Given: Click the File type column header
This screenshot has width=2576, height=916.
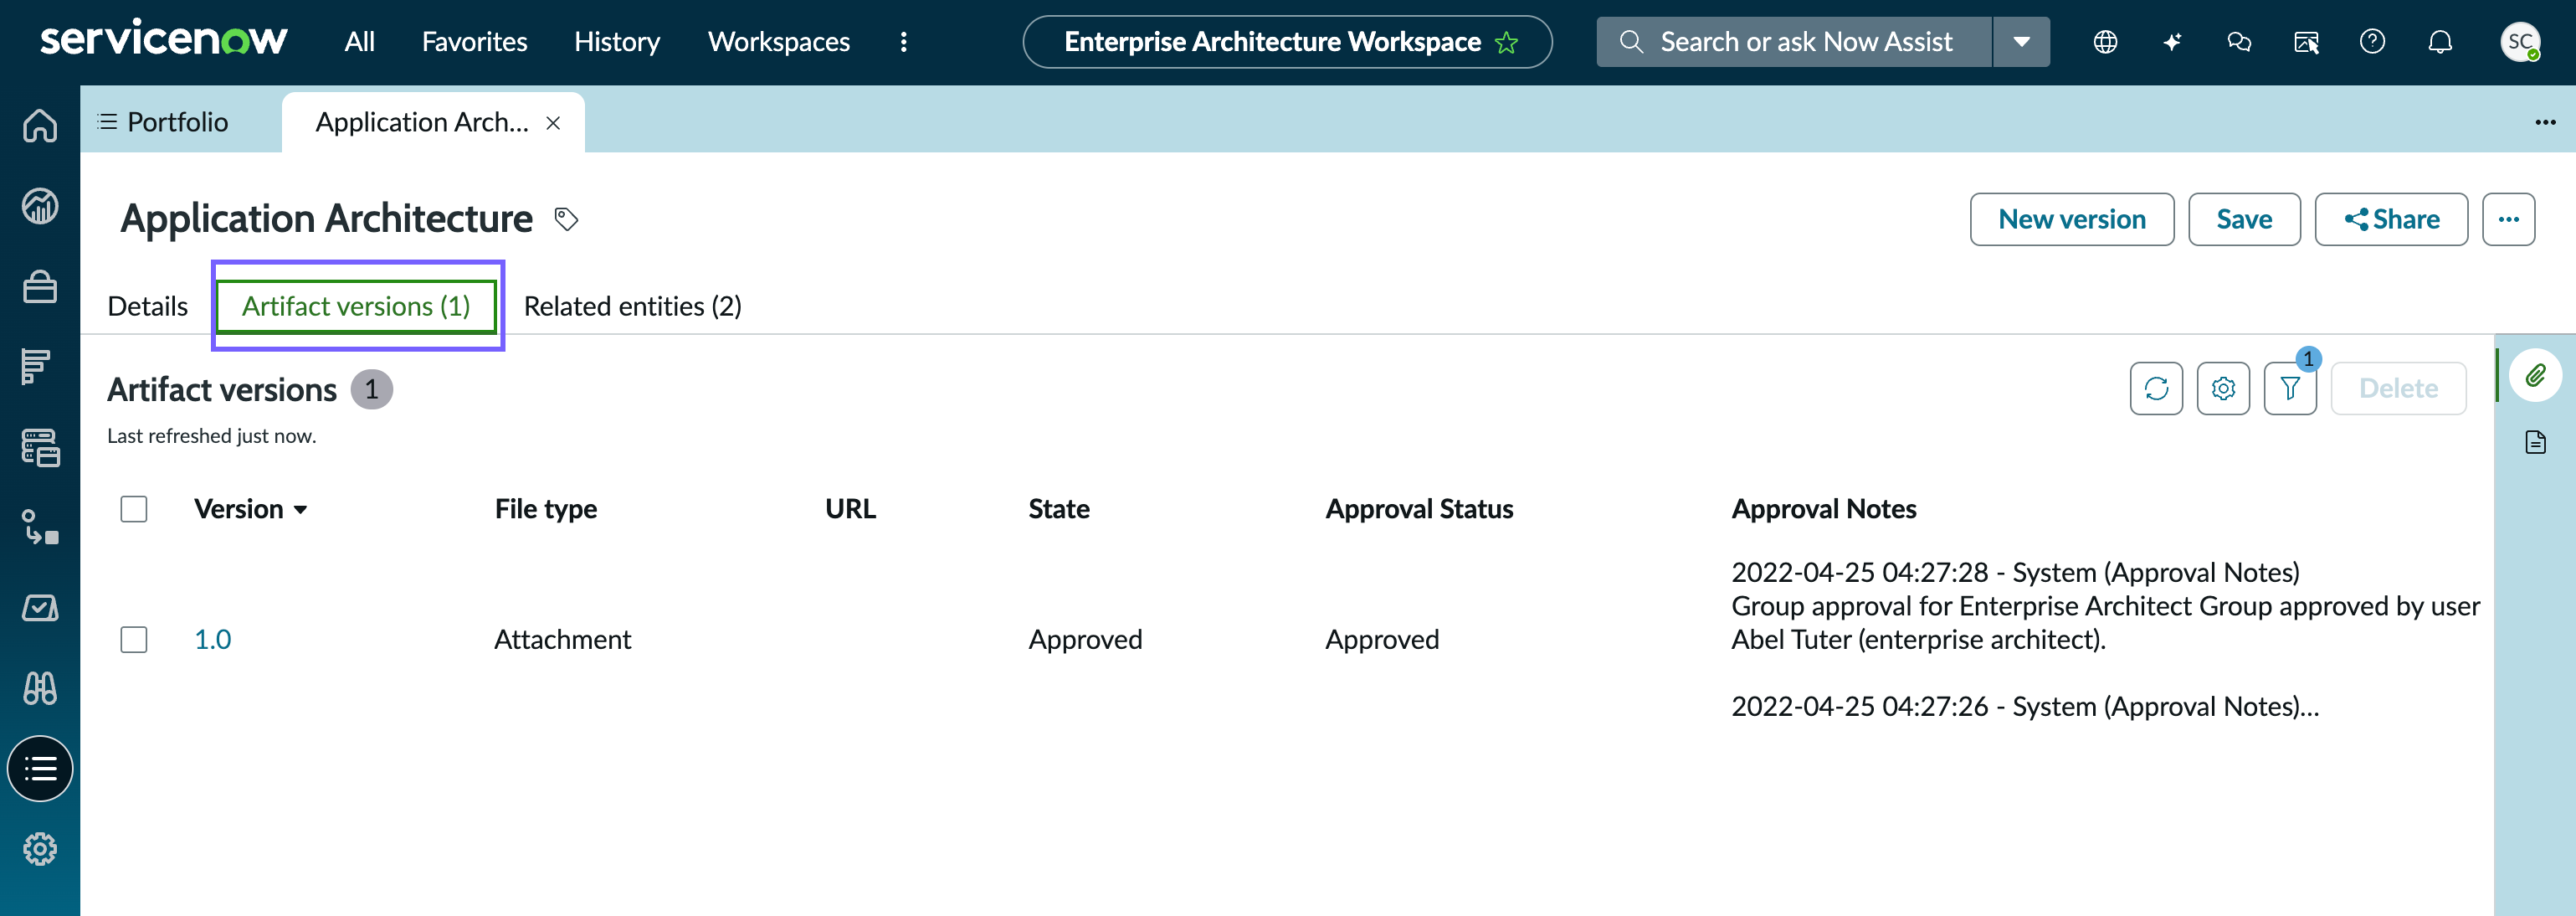Looking at the screenshot, I should click(x=545, y=509).
